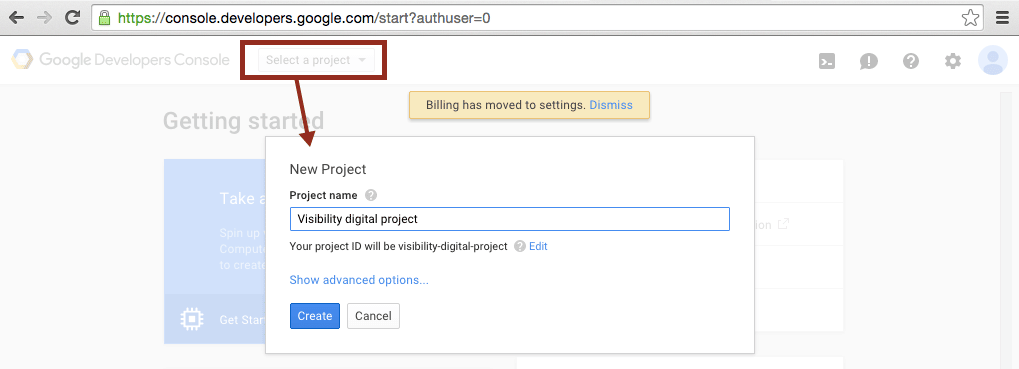Viewport: 1019px width, 369px height.
Task: Click the browser back arrow
Action: 16,18
